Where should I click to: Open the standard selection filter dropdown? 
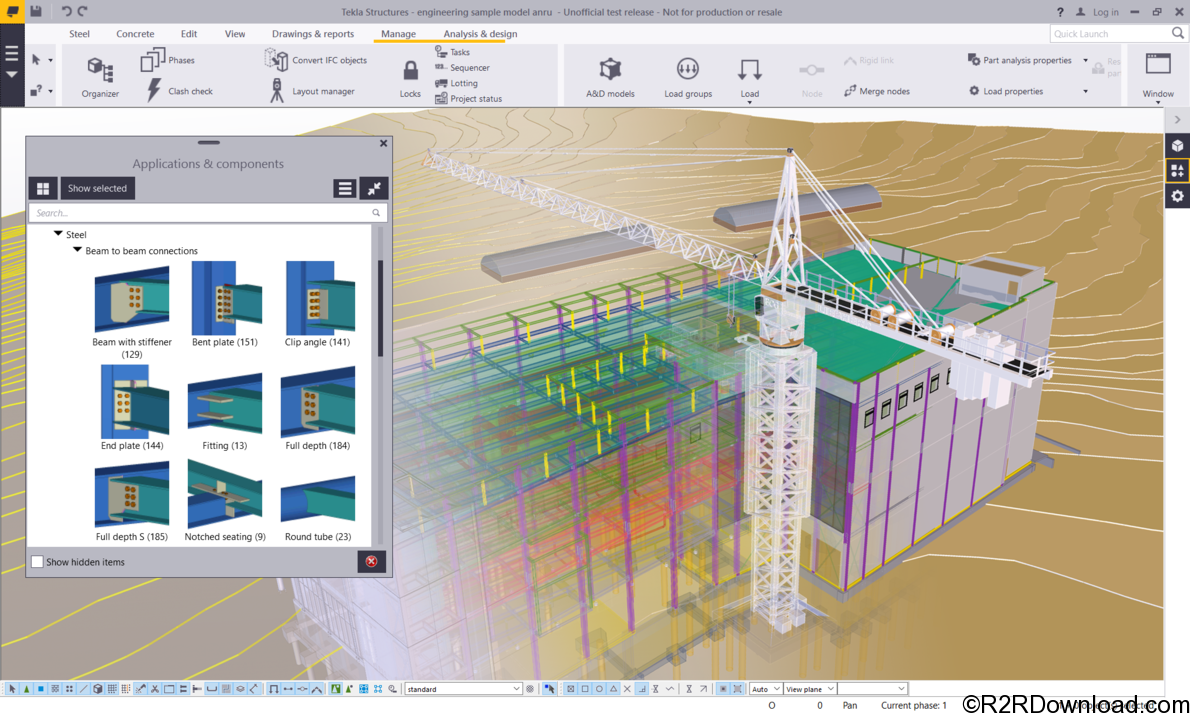click(x=463, y=688)
